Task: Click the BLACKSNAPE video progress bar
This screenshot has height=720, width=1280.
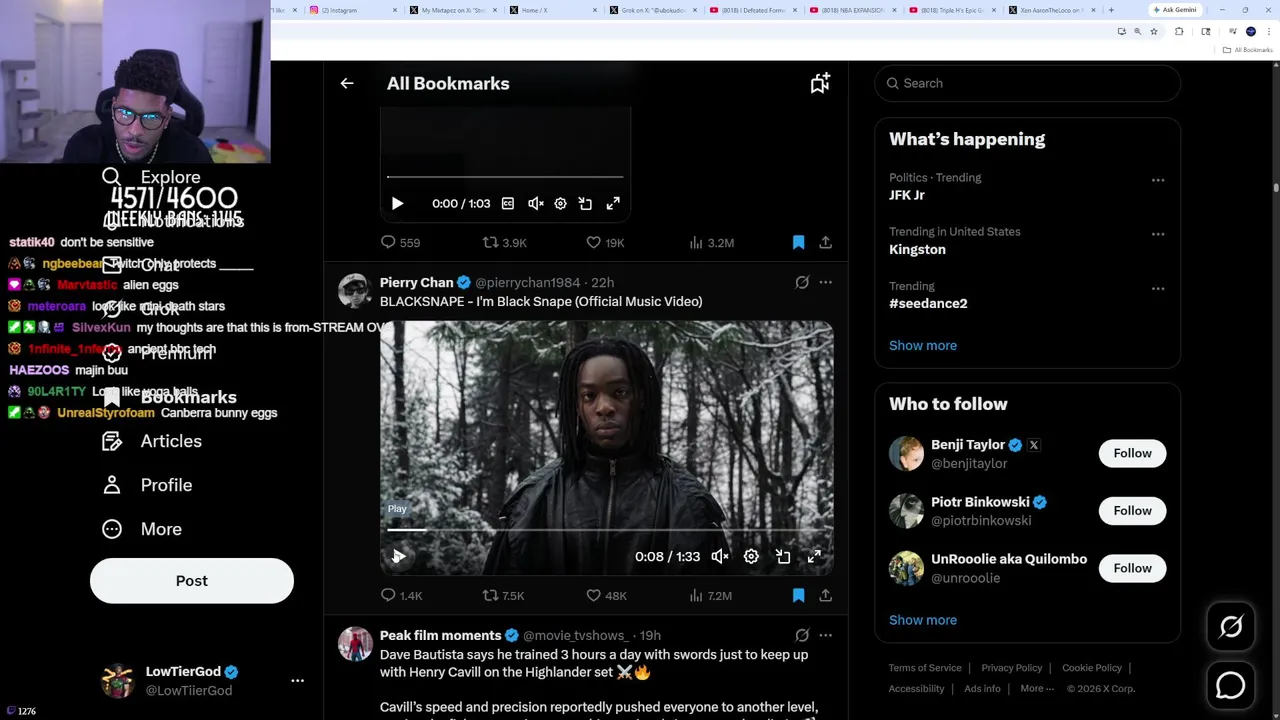Action: (x=607, y=530)
